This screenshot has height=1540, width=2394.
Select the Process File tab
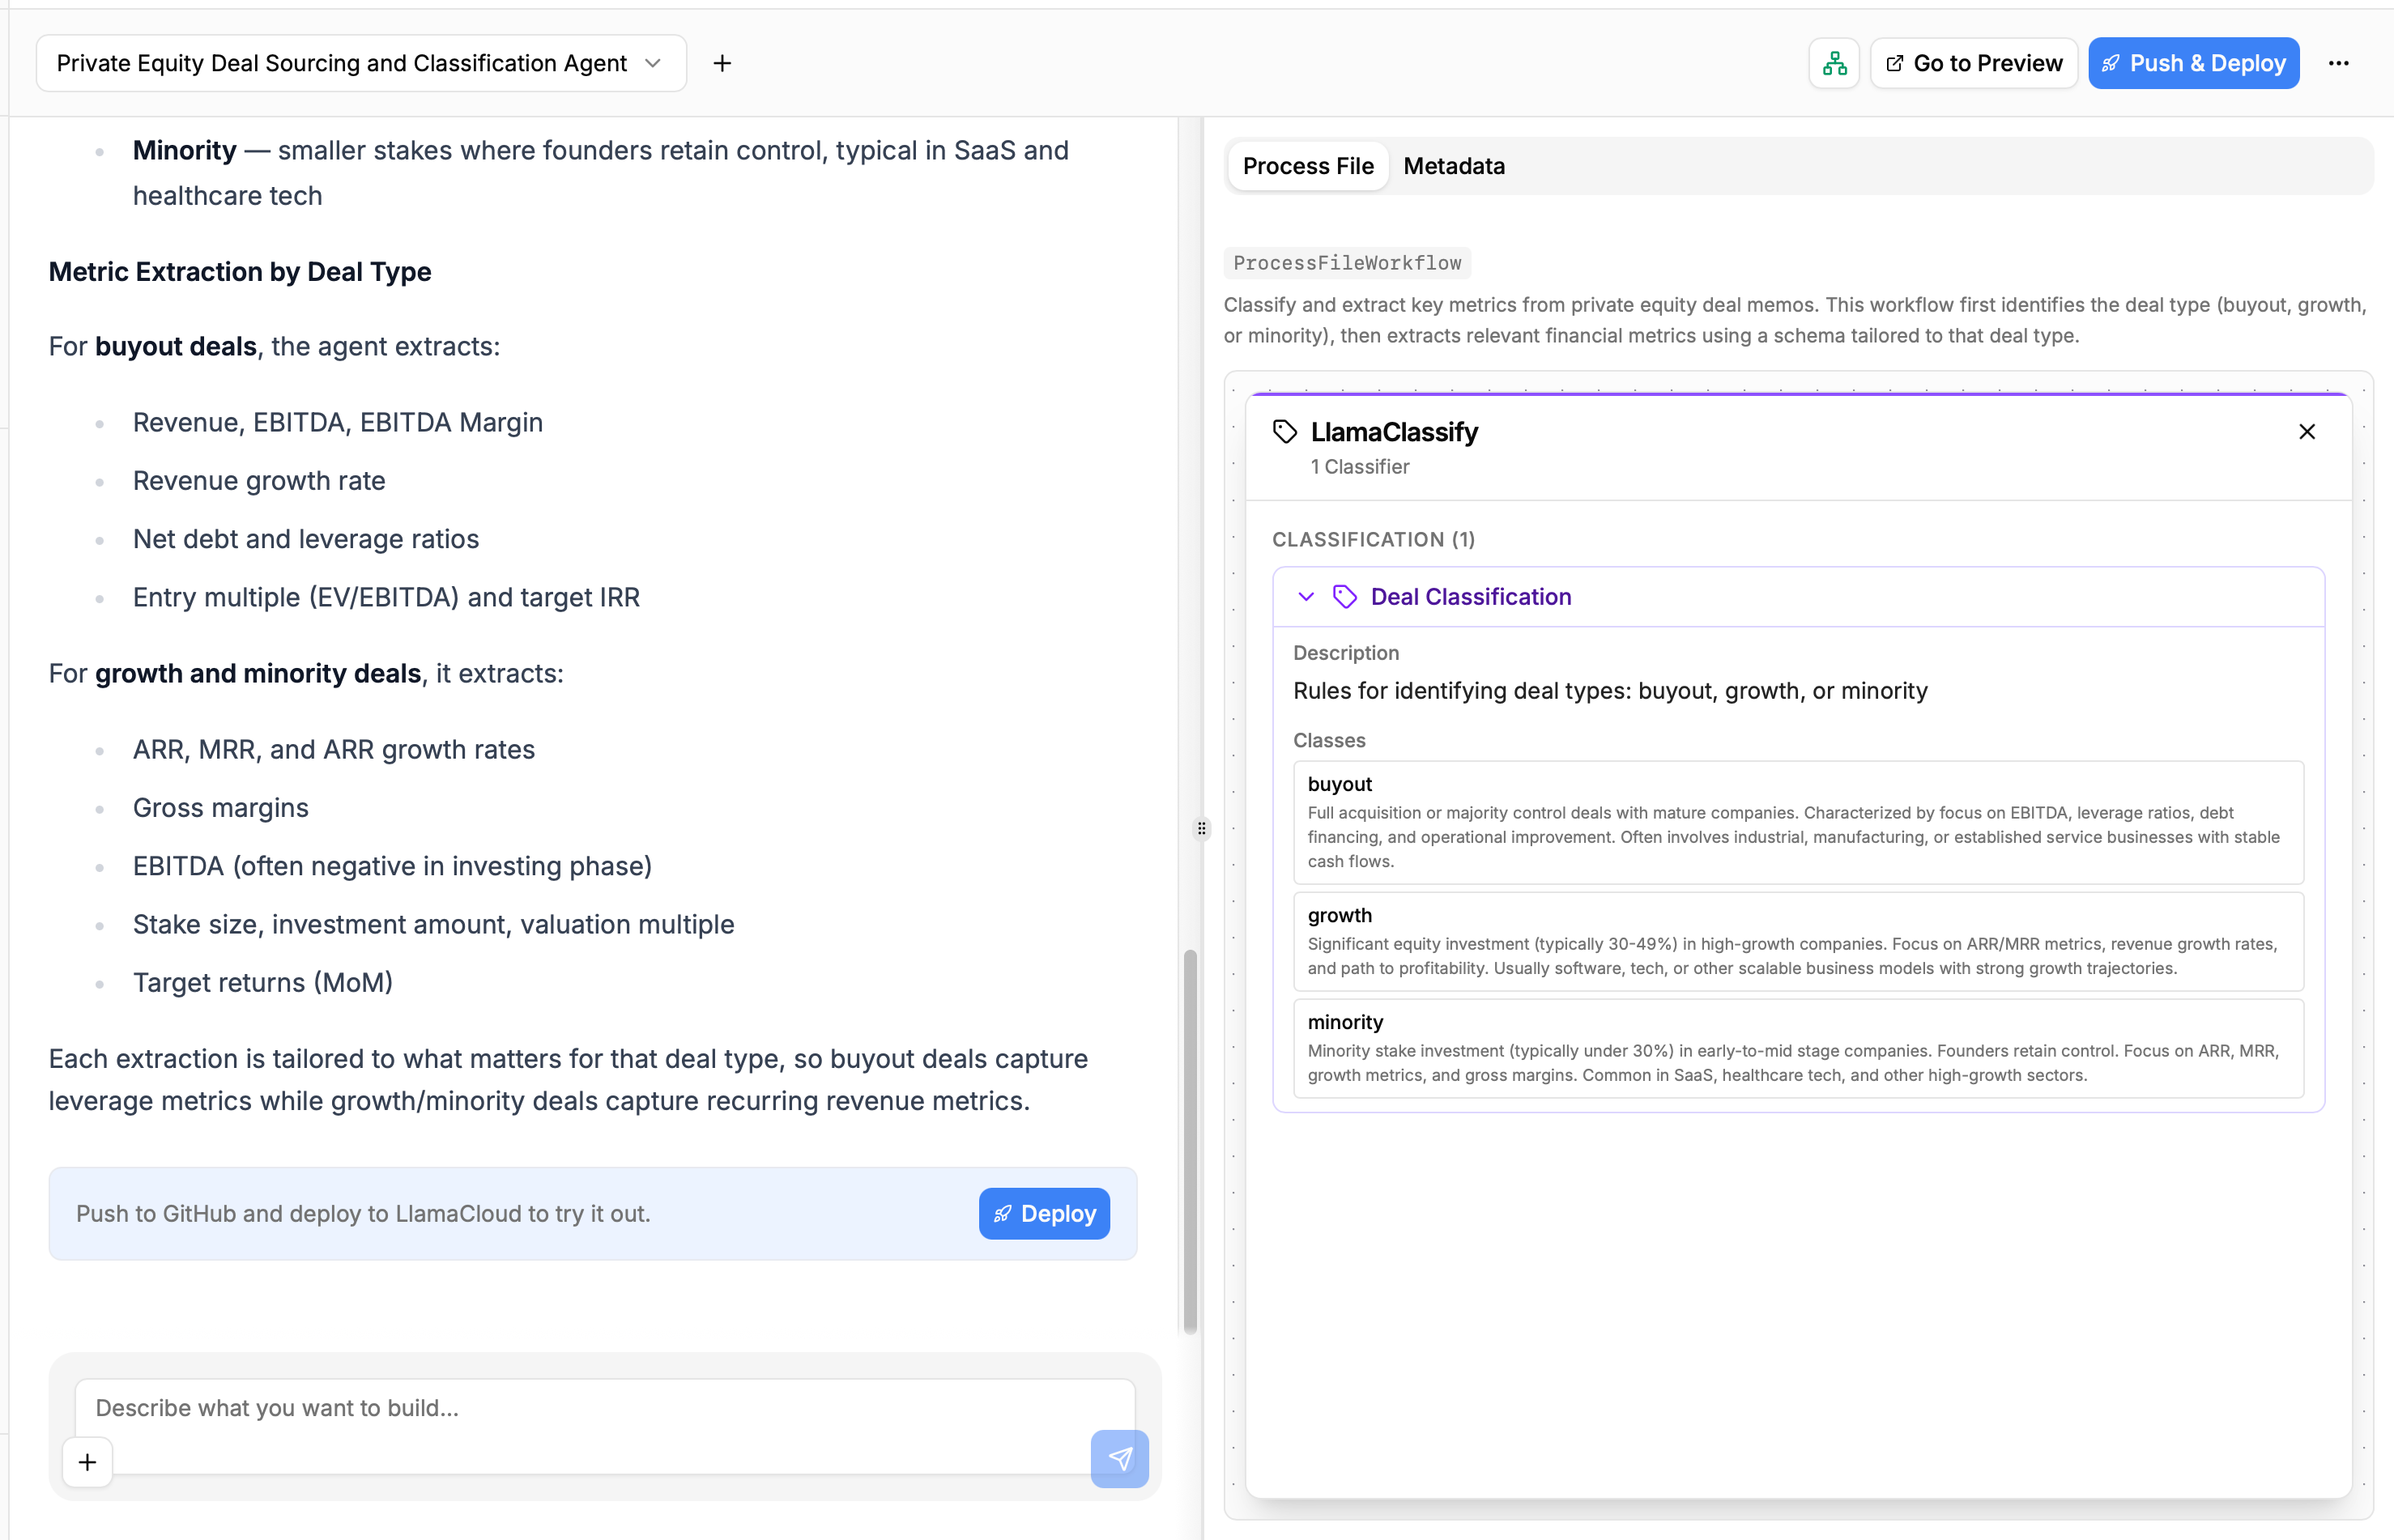coord(1307,166)
